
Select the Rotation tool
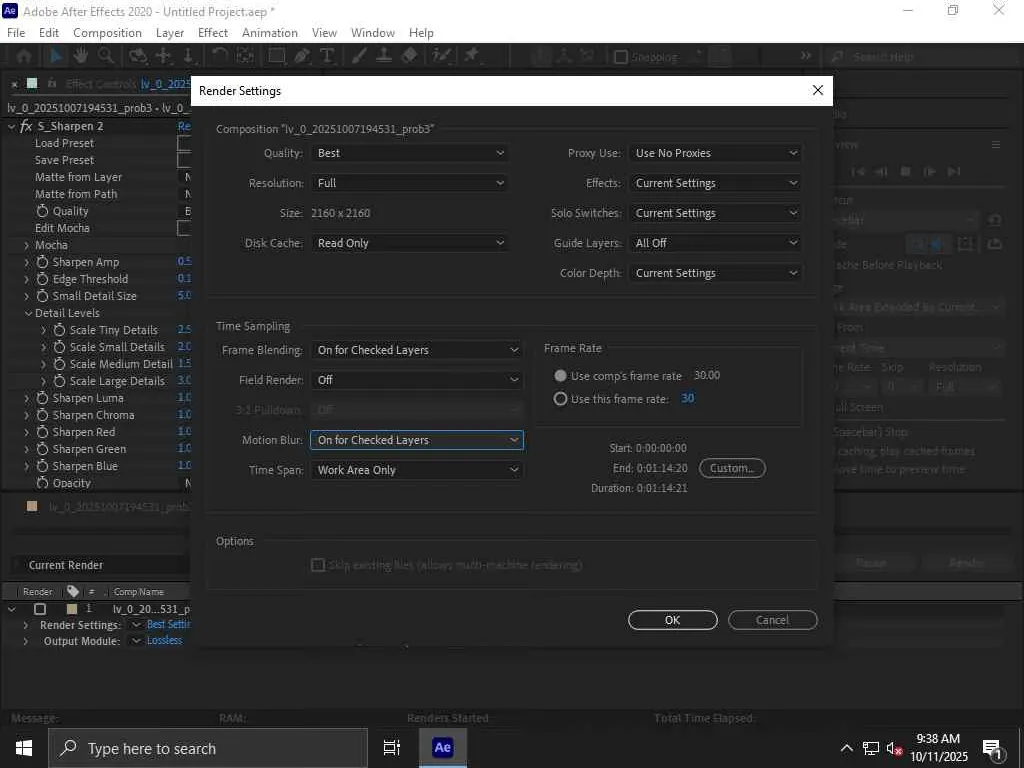tap(219, 56)
